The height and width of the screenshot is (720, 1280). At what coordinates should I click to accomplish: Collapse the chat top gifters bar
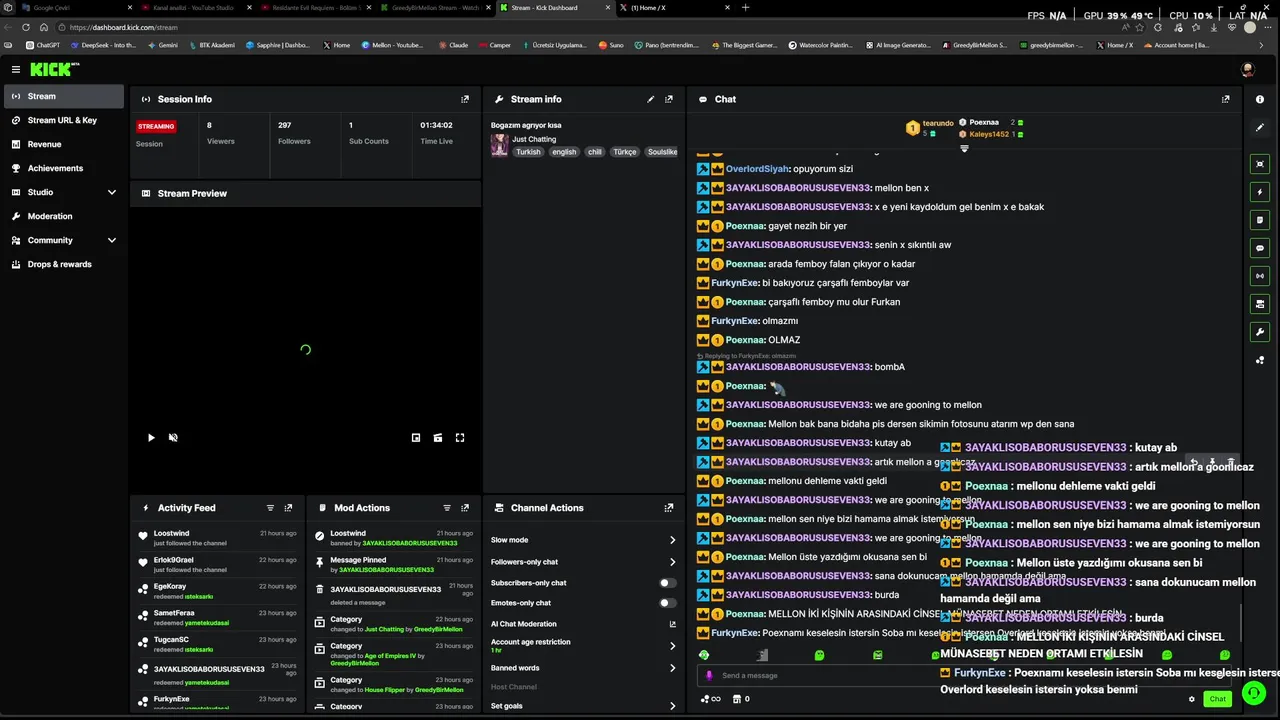[x=964, y=148]
